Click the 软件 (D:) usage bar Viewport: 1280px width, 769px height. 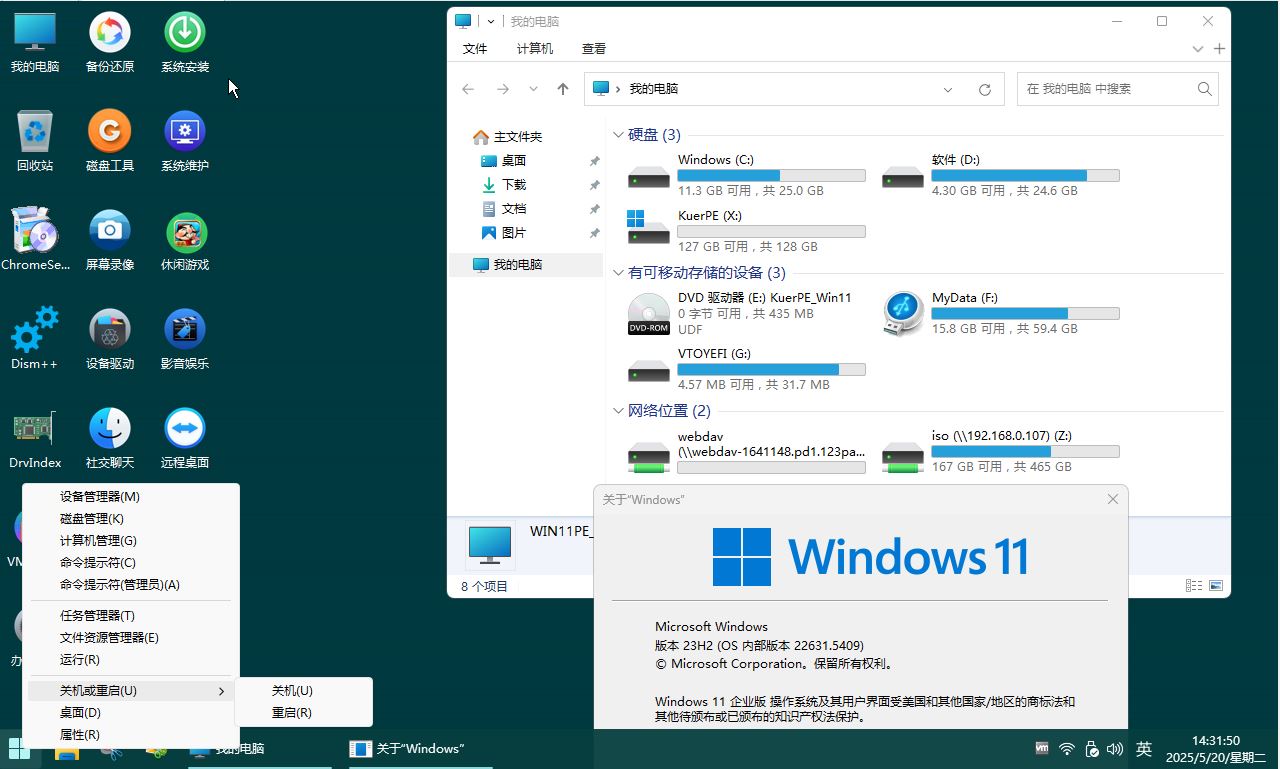pyautogui.click(x=1025, y=176)
